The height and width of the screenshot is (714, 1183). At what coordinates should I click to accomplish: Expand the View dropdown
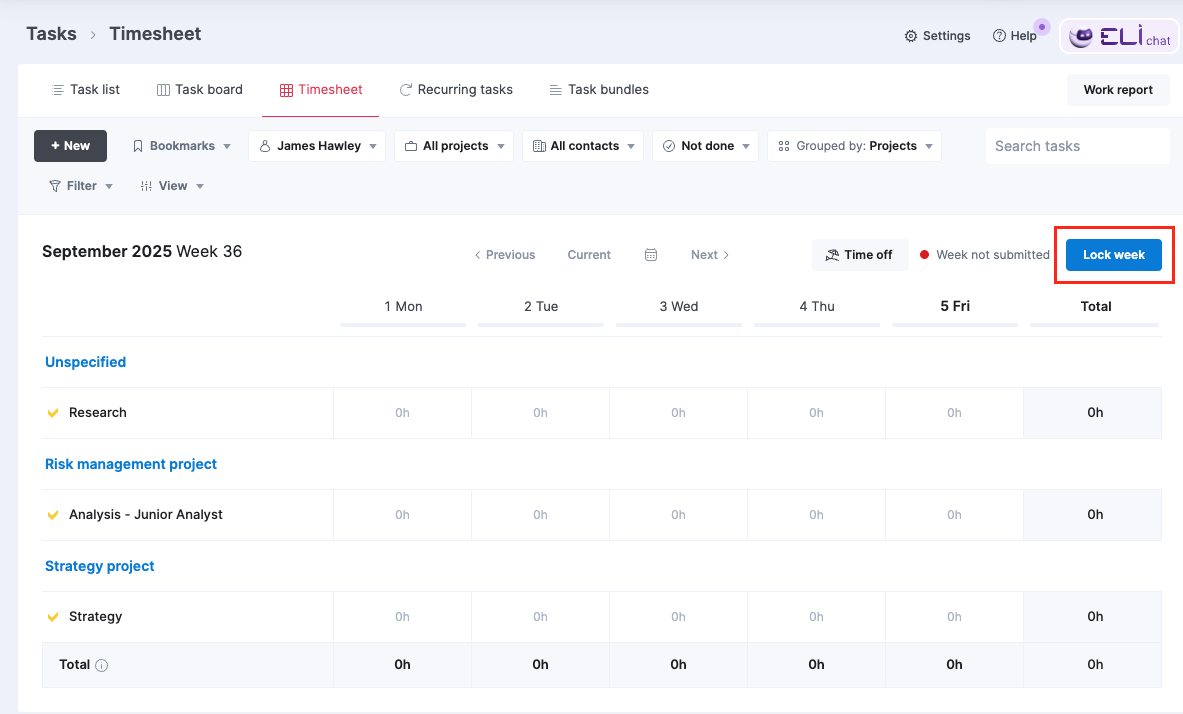172,186
